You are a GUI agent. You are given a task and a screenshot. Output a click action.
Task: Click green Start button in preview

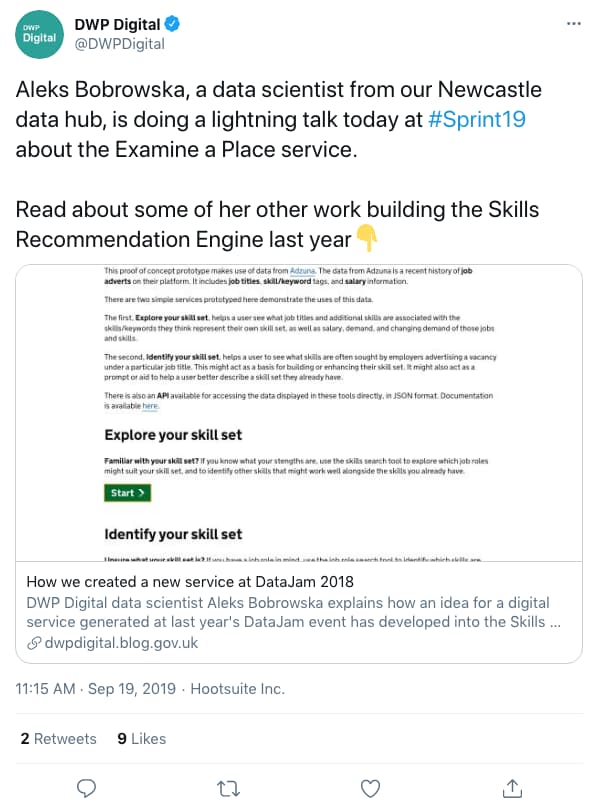(x=127, y=493)
